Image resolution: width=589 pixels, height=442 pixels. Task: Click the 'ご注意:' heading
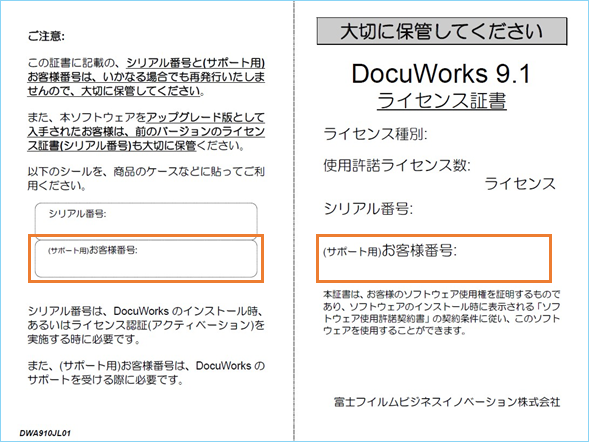click(x=46, y=36)
